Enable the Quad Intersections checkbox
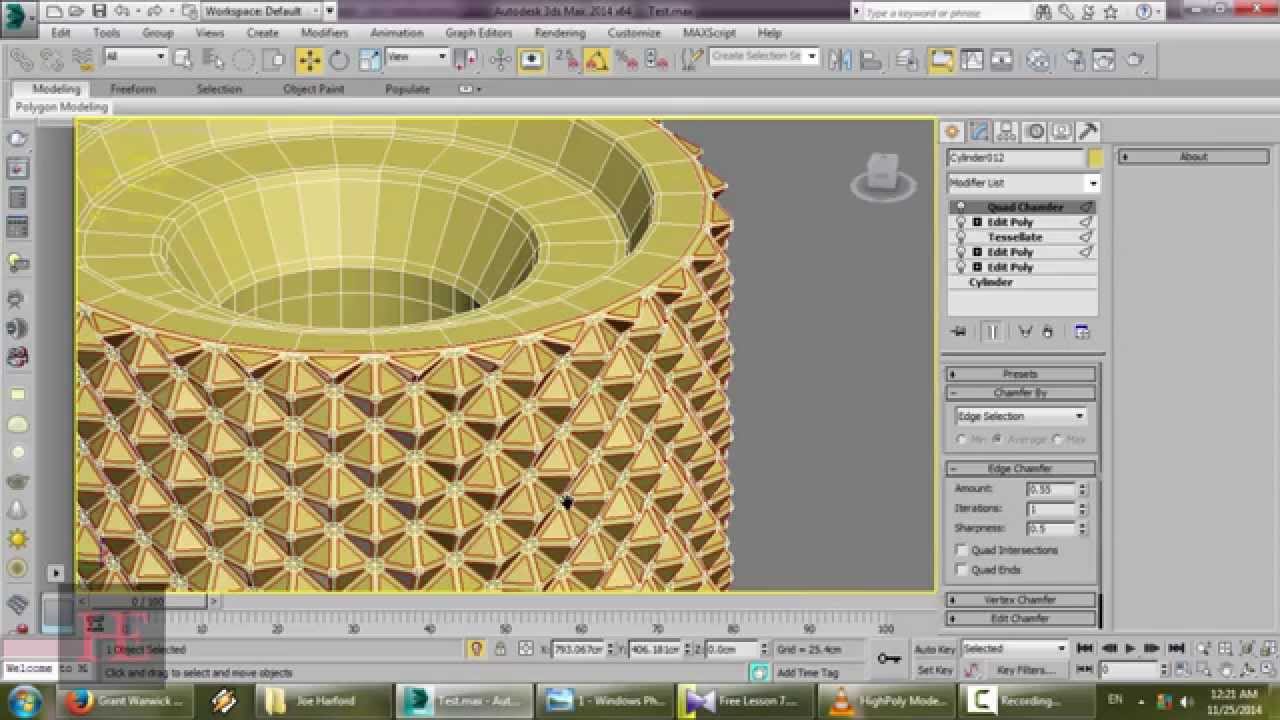This screenshot has width=1280, height=720. [x=962, y=550]
